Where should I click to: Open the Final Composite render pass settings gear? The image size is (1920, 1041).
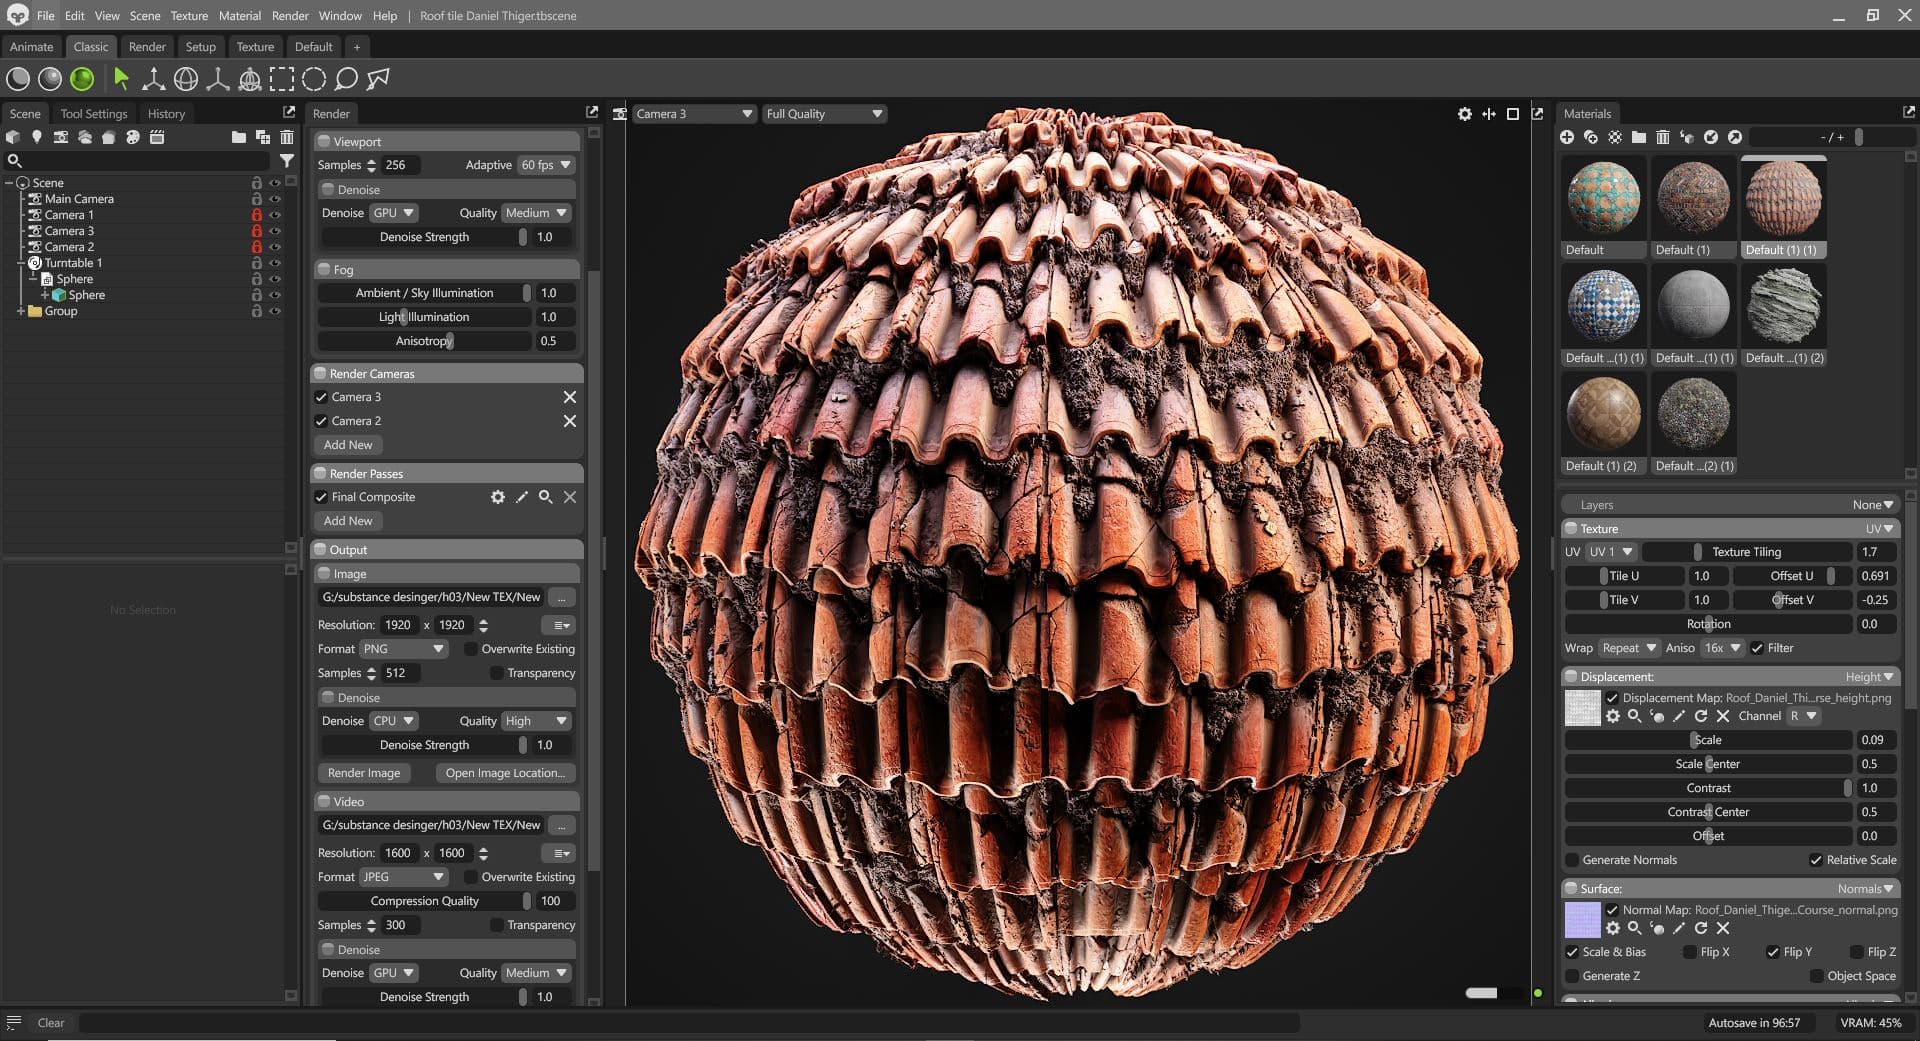(x=498, y=497)
